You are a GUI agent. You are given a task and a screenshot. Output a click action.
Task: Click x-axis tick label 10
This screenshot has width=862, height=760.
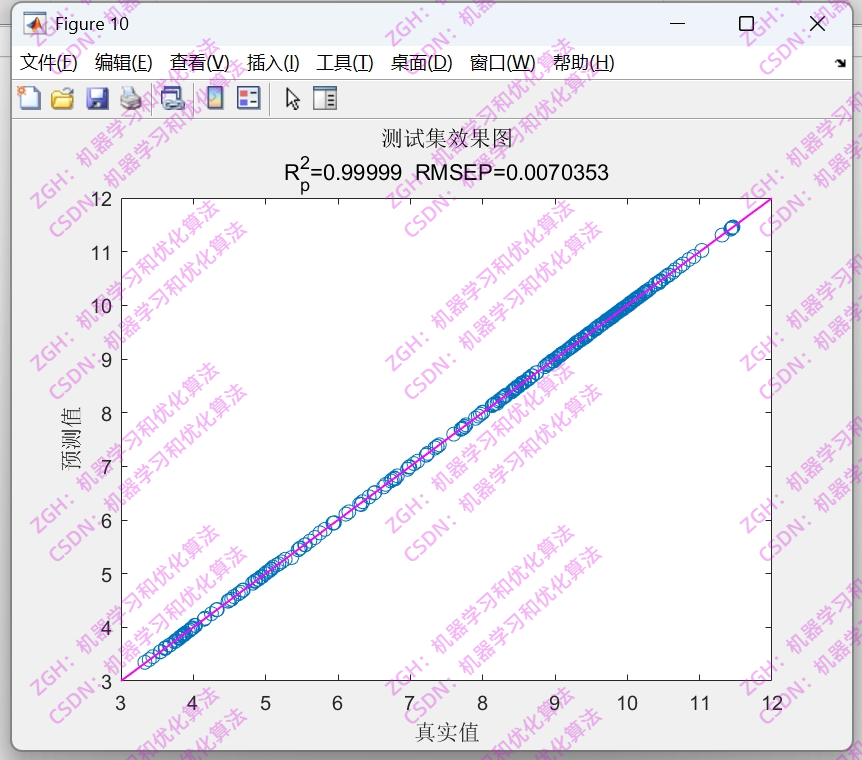[x=627, y=703]
